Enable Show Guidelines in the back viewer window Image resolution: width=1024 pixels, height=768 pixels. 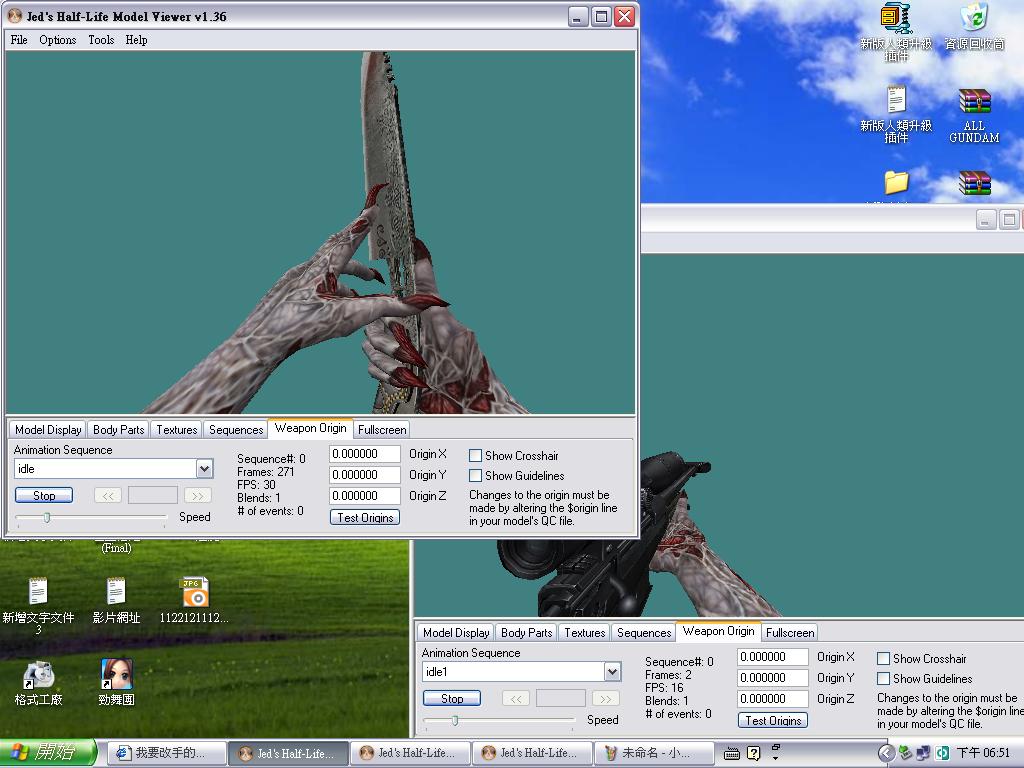884,679
